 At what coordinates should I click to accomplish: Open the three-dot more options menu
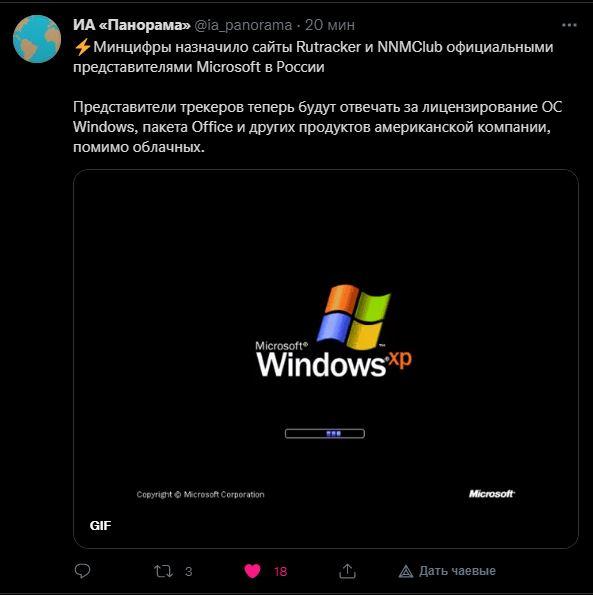tap(569, 25)
